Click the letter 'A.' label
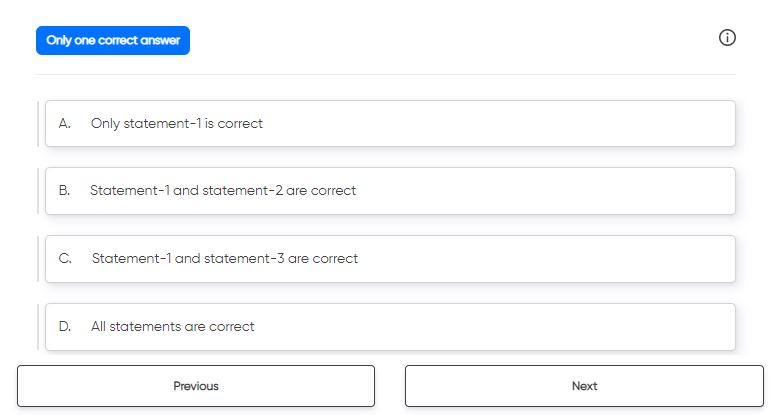780x415 pixels. coord(65,123)
